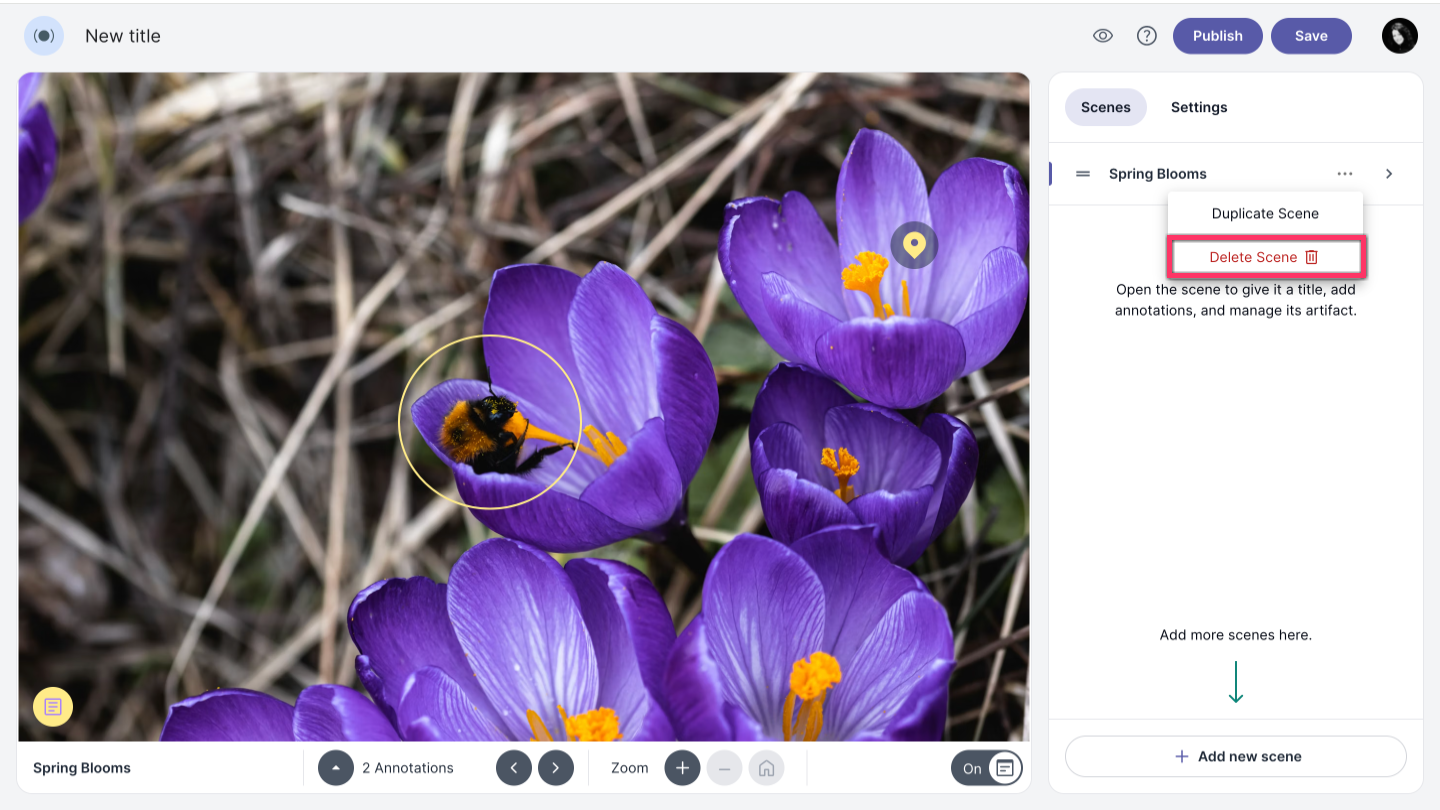The image size is (1440, 810).
Task: Select Delete Scene from the menu
Action: pos(1265,257)
